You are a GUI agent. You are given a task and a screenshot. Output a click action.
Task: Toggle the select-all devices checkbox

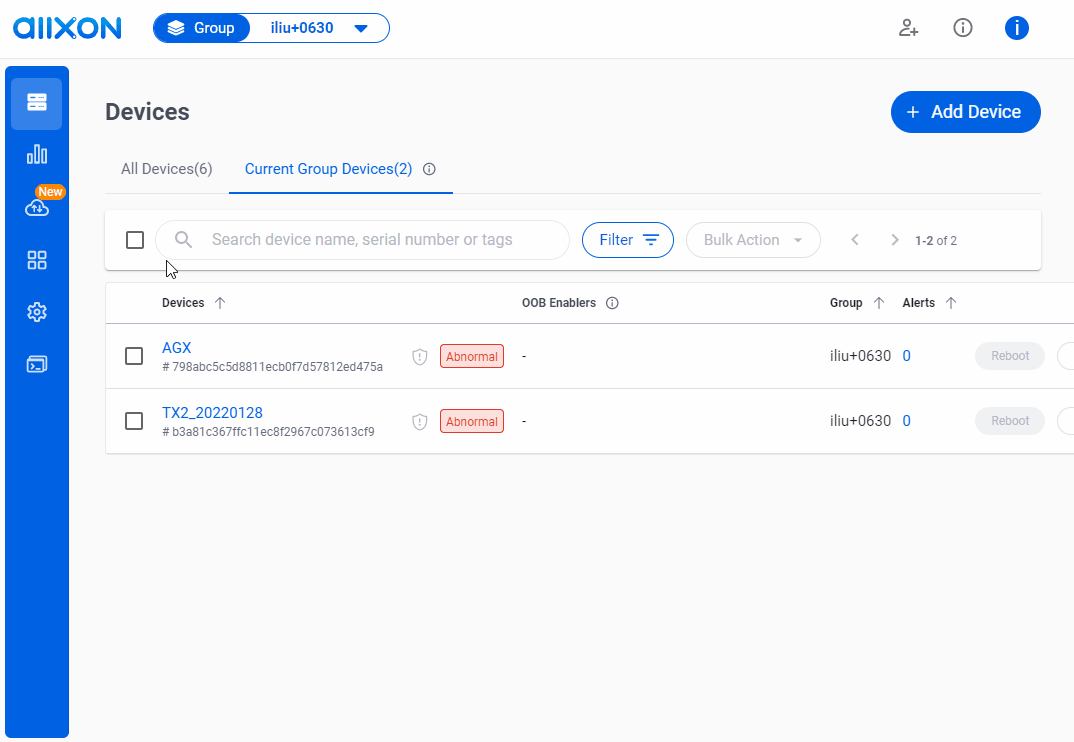(135, 240)
